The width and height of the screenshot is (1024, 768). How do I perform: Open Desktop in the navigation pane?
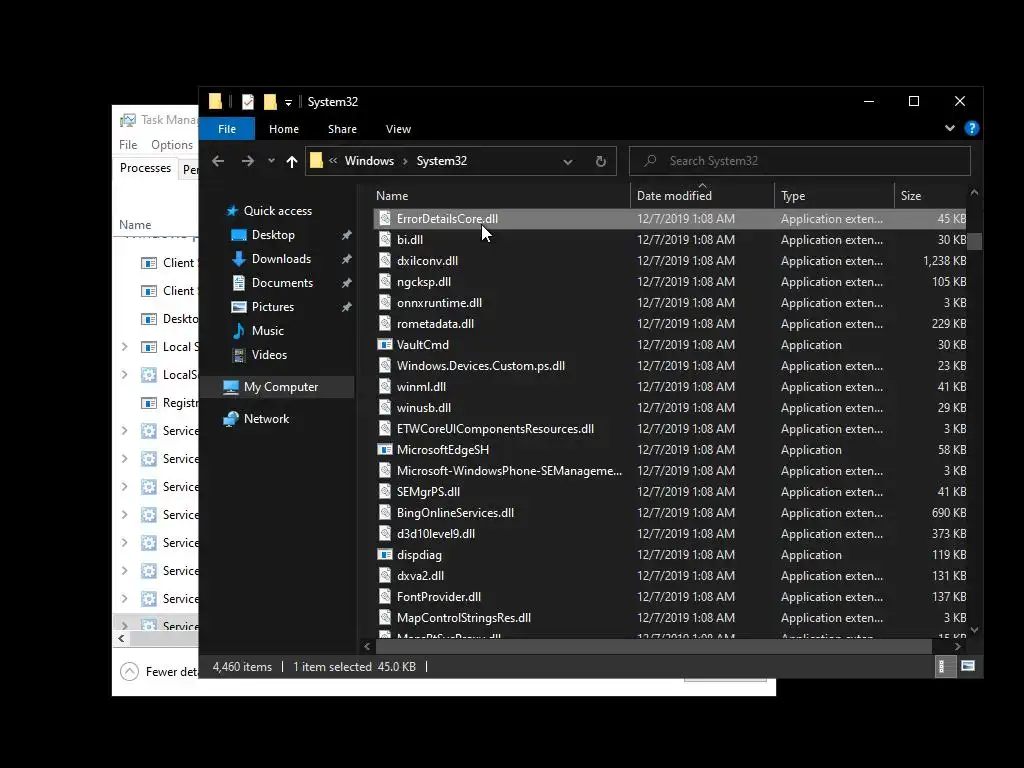tap(273, 234)
